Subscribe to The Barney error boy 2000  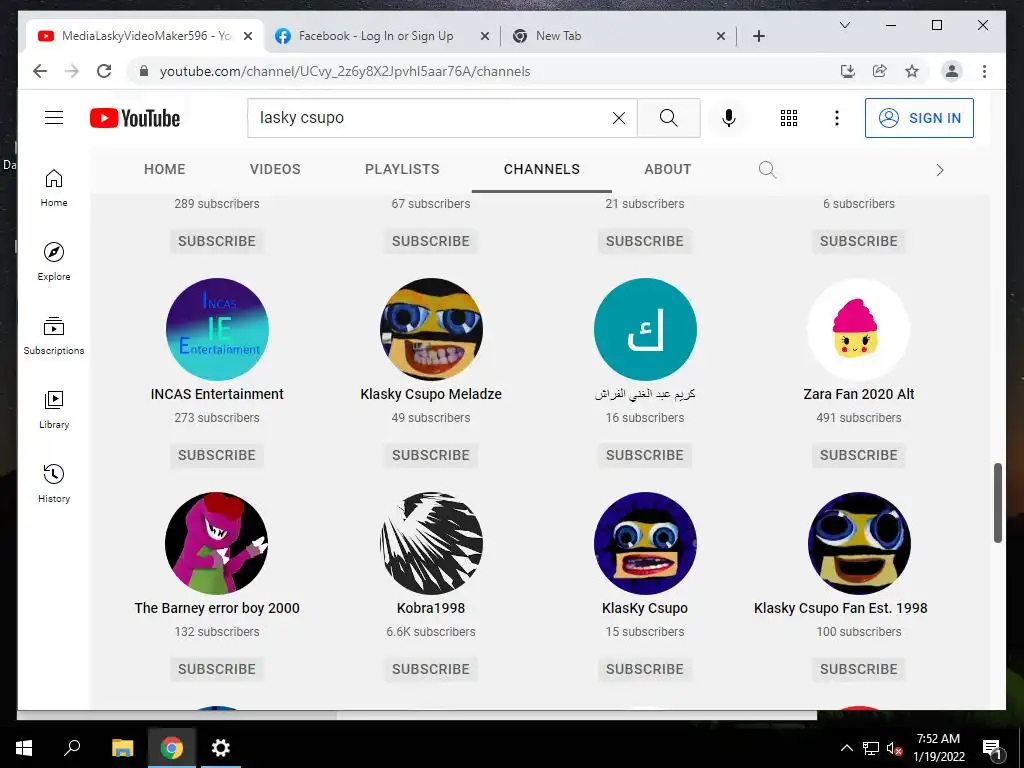coord(217,669)
